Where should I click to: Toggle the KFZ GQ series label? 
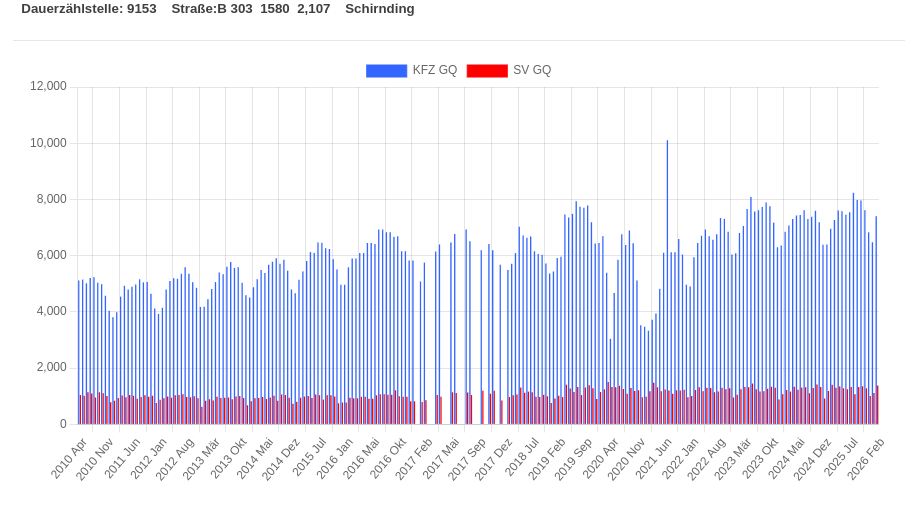click(434, 71)
